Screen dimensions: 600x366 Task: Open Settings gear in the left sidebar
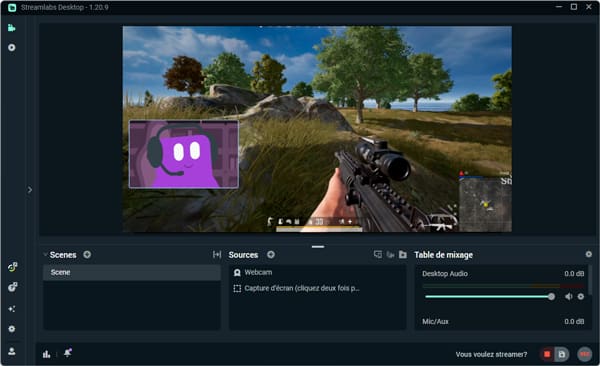pos(12,329)
